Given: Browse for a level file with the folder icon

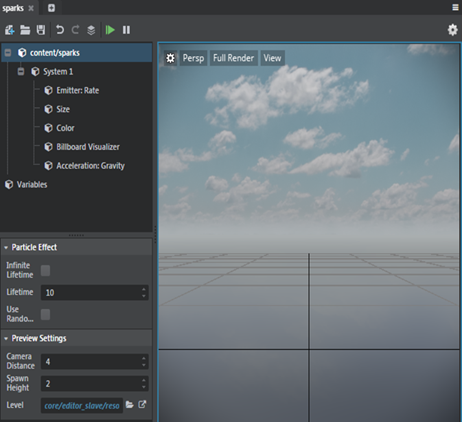Looking at the screenshot, I should click(x=129, y=405).
